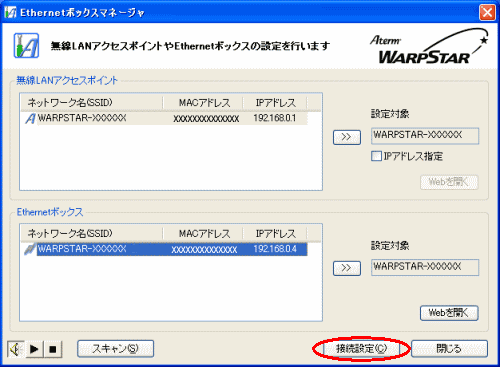500x367 pixels.
Task: Click the access point 設定対象 text field
Action: click(x=425, y=136)
